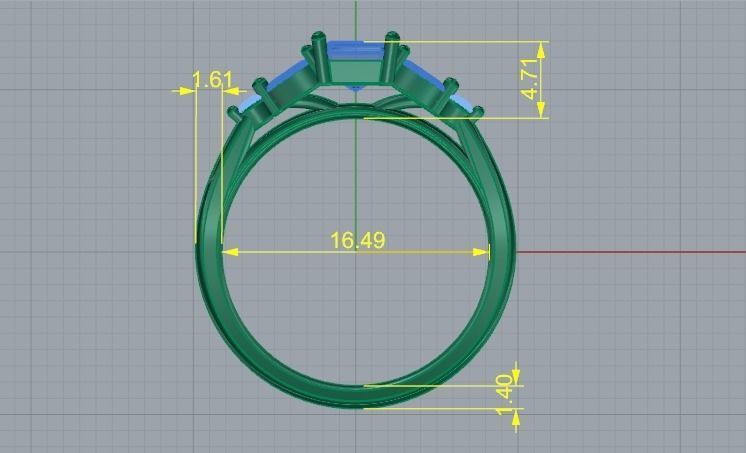746x453 pixels.
Task: Click the blue center emerald-cut stone
Action: tap(357, 50)
